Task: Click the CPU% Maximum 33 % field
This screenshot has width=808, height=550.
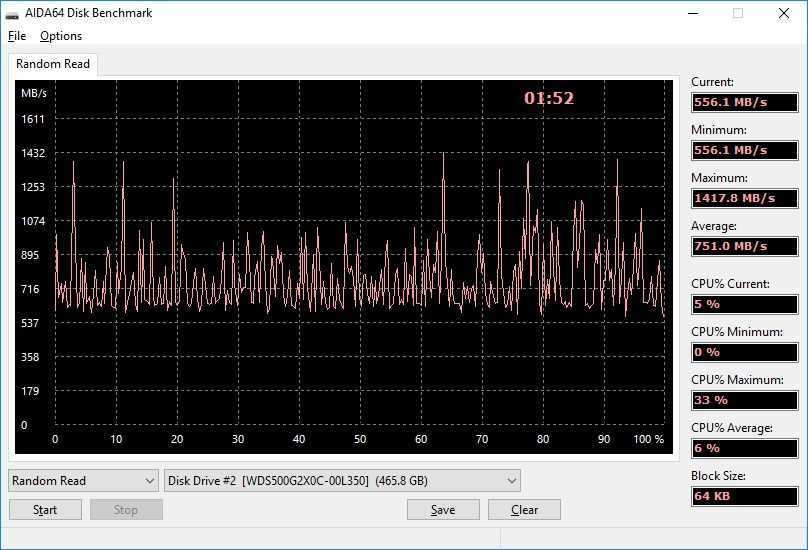Action: pos(744,400)
